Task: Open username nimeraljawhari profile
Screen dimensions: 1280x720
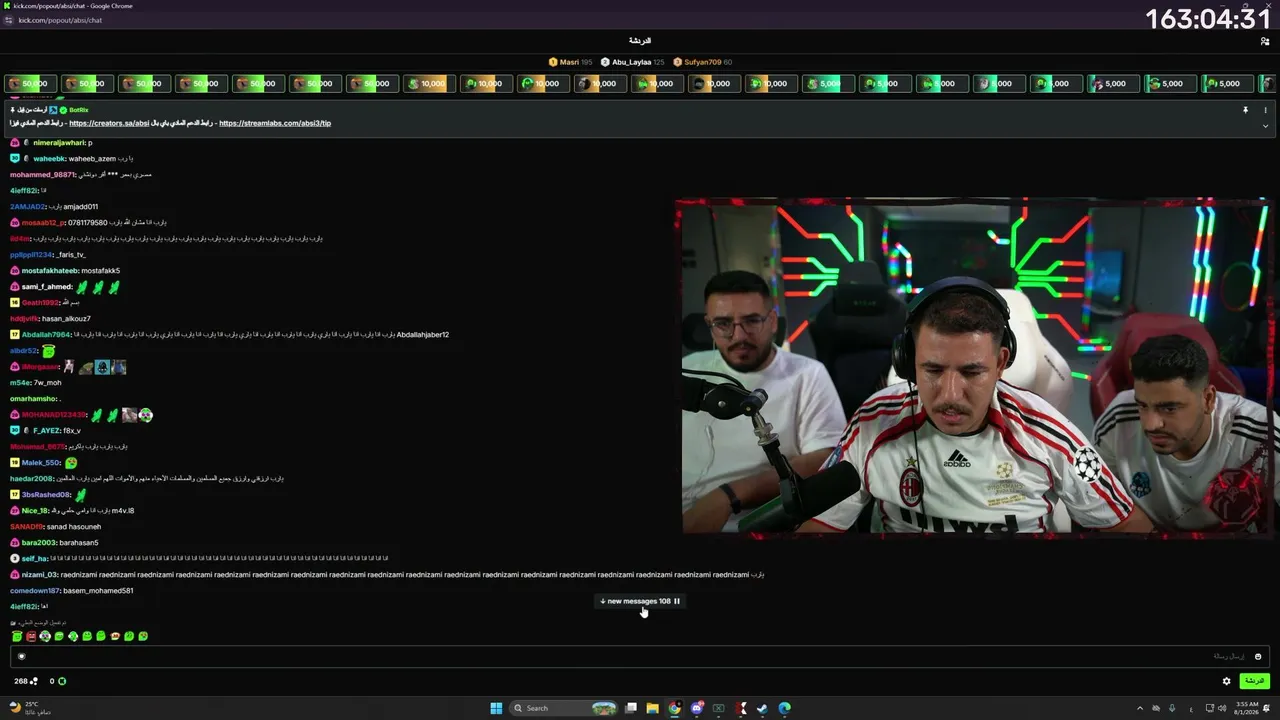Action: [59, 143]
